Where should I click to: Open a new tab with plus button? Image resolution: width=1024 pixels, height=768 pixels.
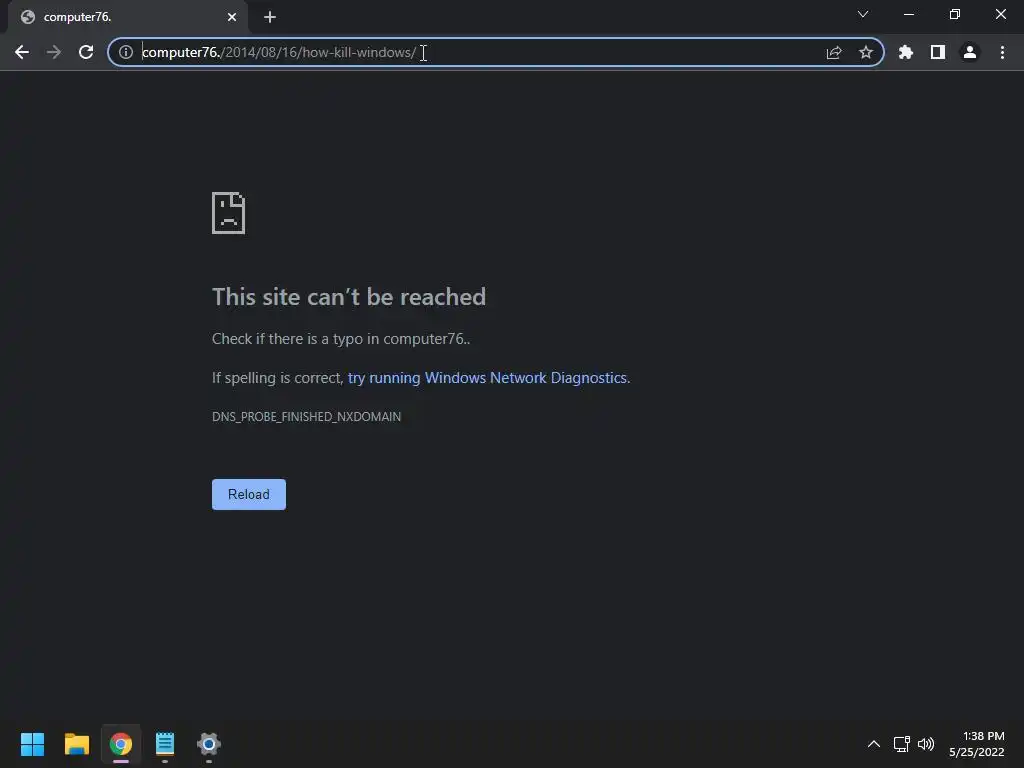(x=270, y=17)
